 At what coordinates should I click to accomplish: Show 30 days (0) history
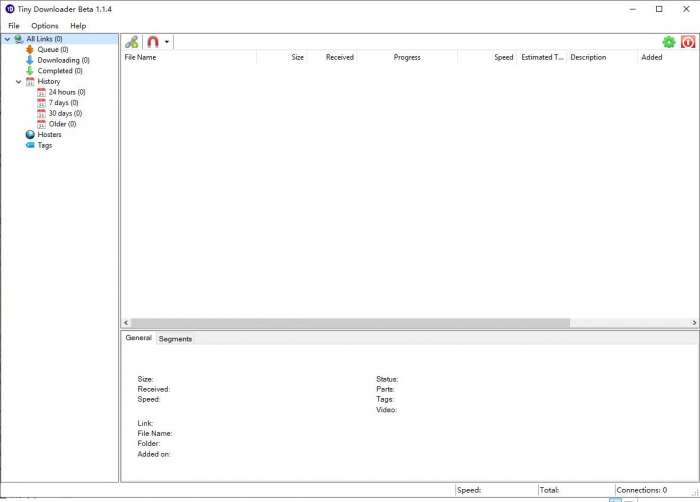[x=65, y=113]
